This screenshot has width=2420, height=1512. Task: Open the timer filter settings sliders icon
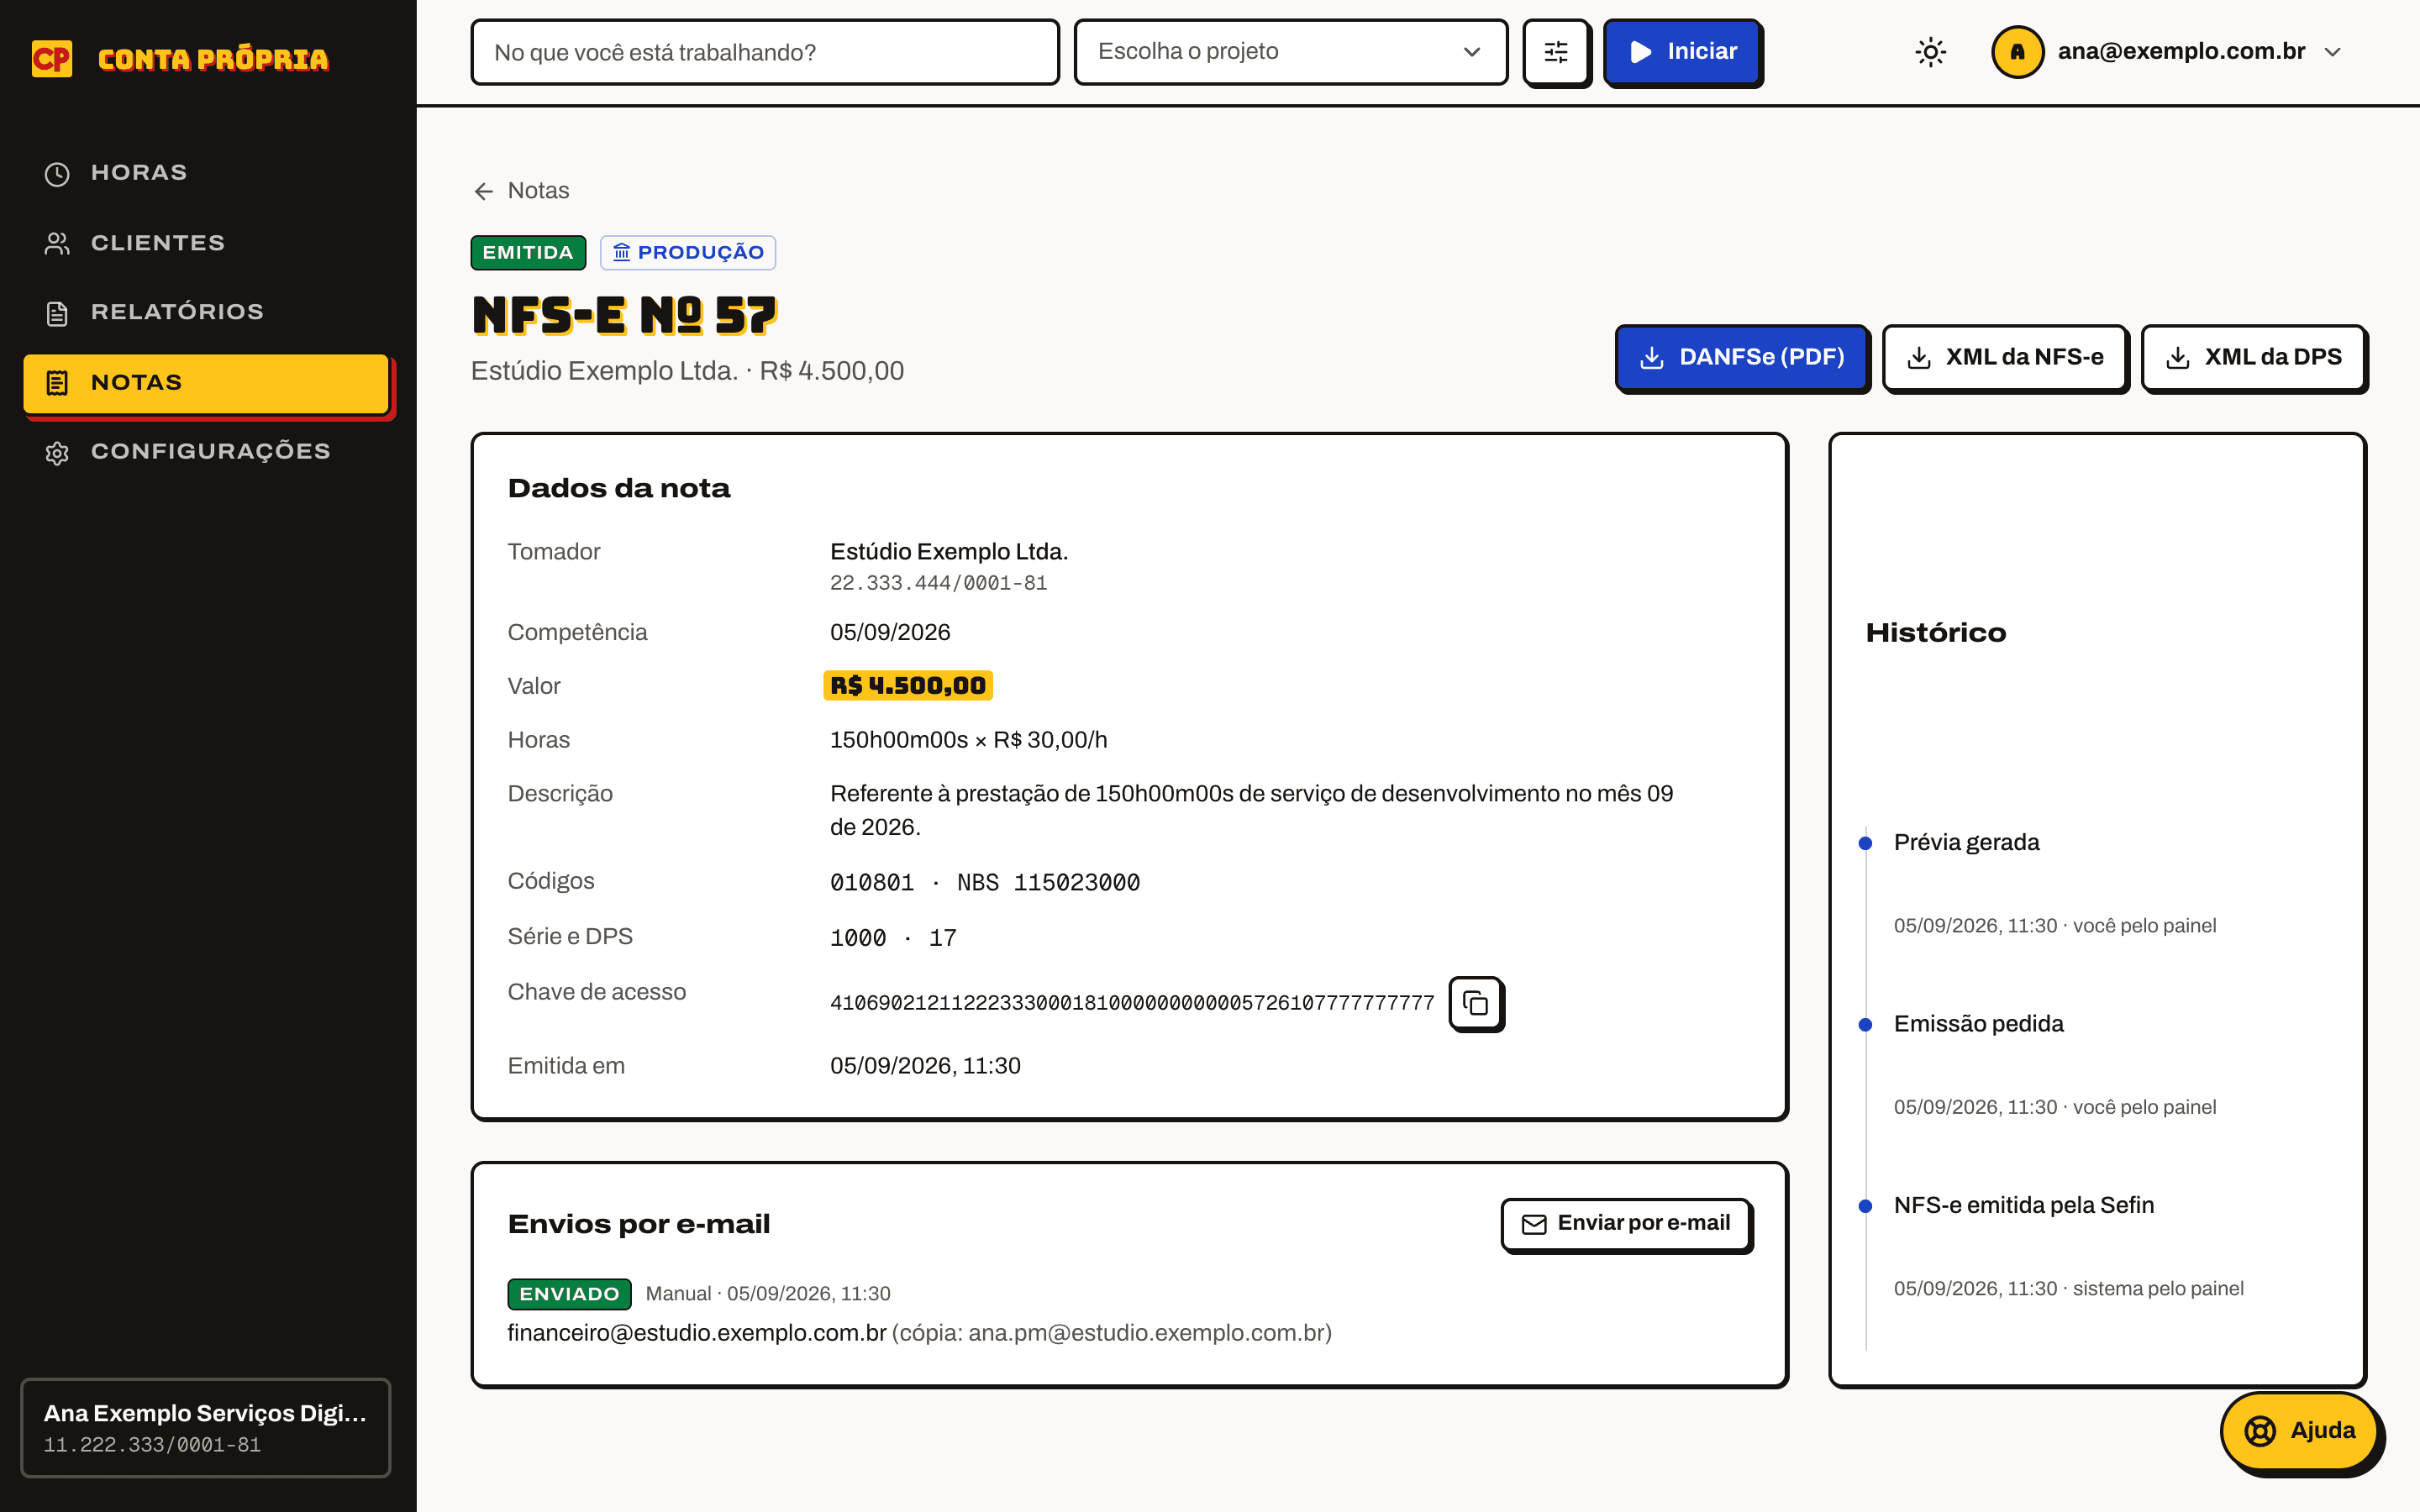[1556, 52]
